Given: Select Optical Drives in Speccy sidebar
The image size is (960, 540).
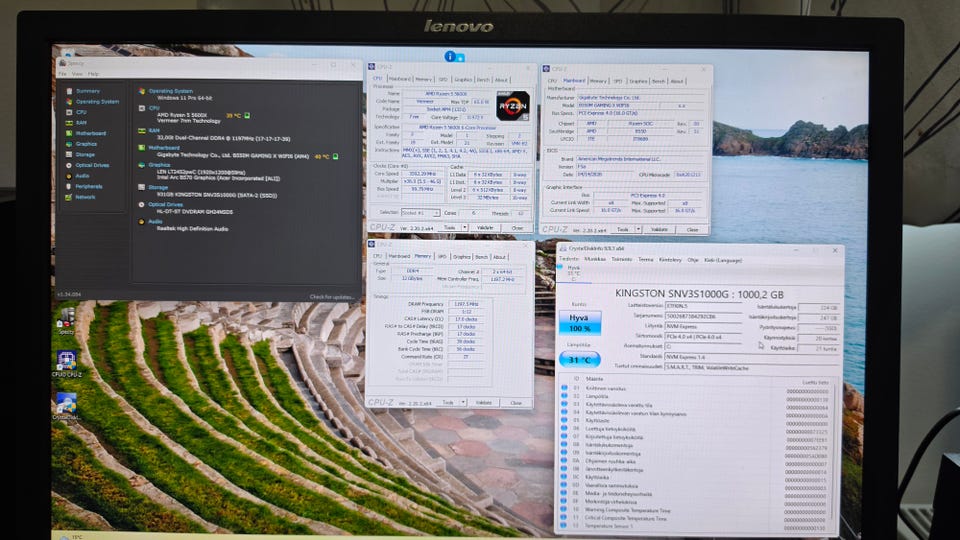Looking at the screenshot, I should point(92,165).
